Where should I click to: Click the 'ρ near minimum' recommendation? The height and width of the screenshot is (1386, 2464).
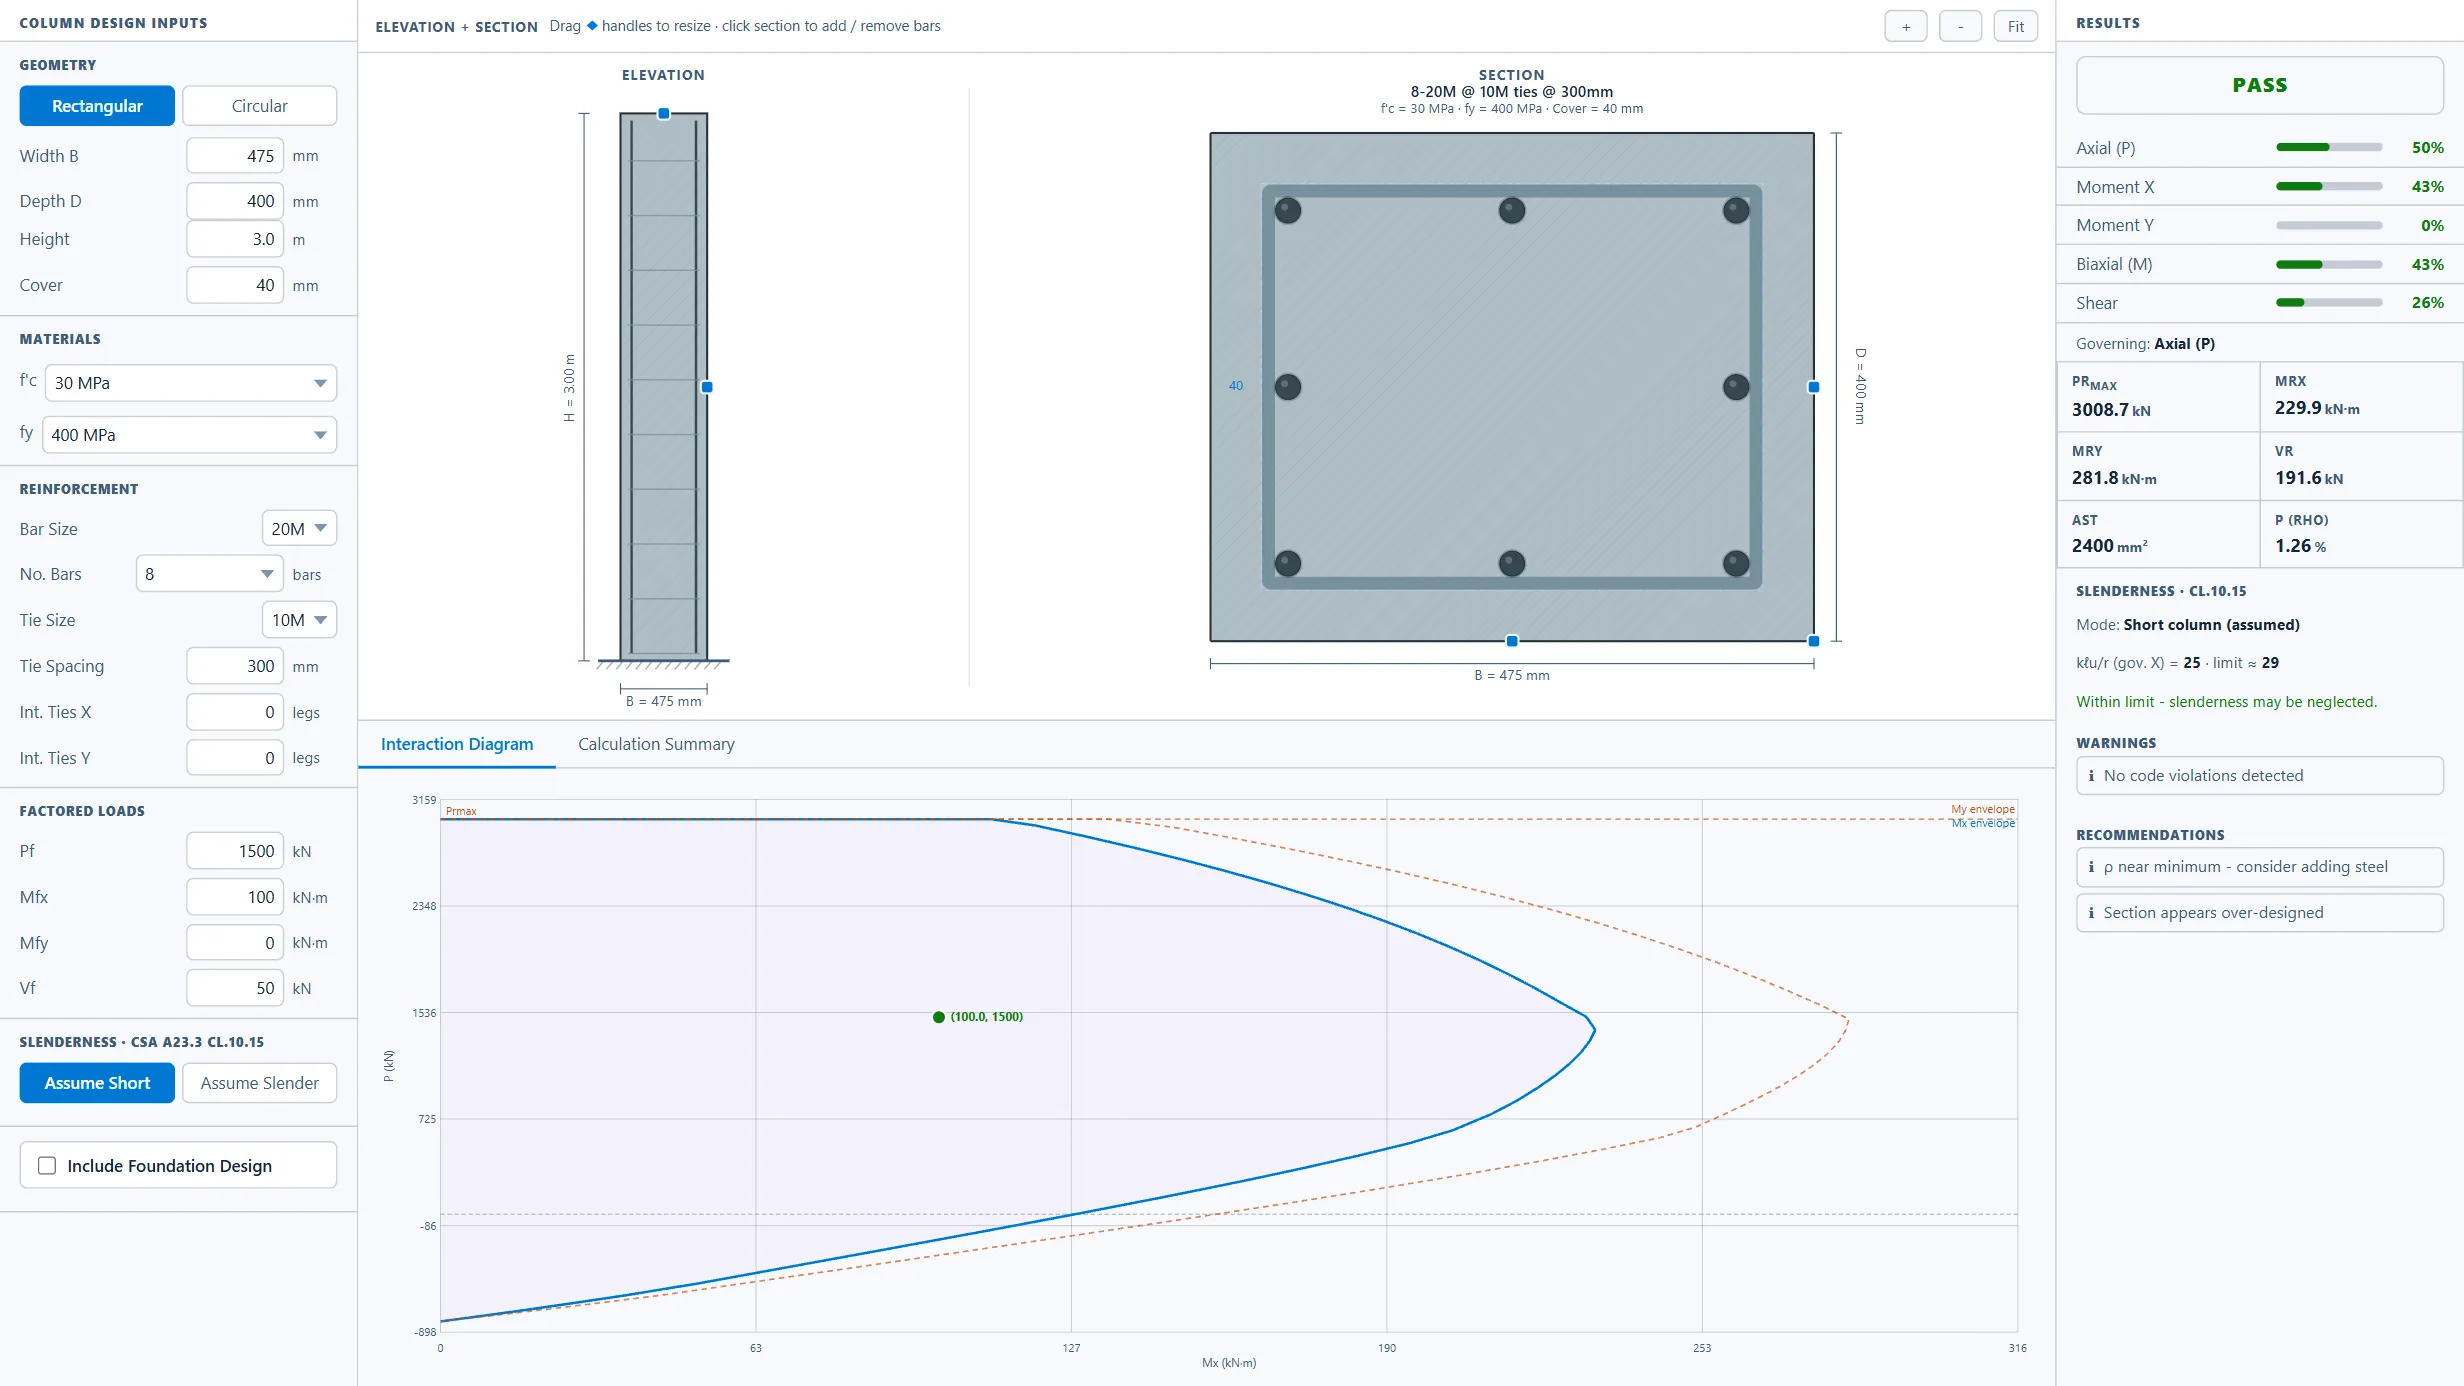point(2260,867)
